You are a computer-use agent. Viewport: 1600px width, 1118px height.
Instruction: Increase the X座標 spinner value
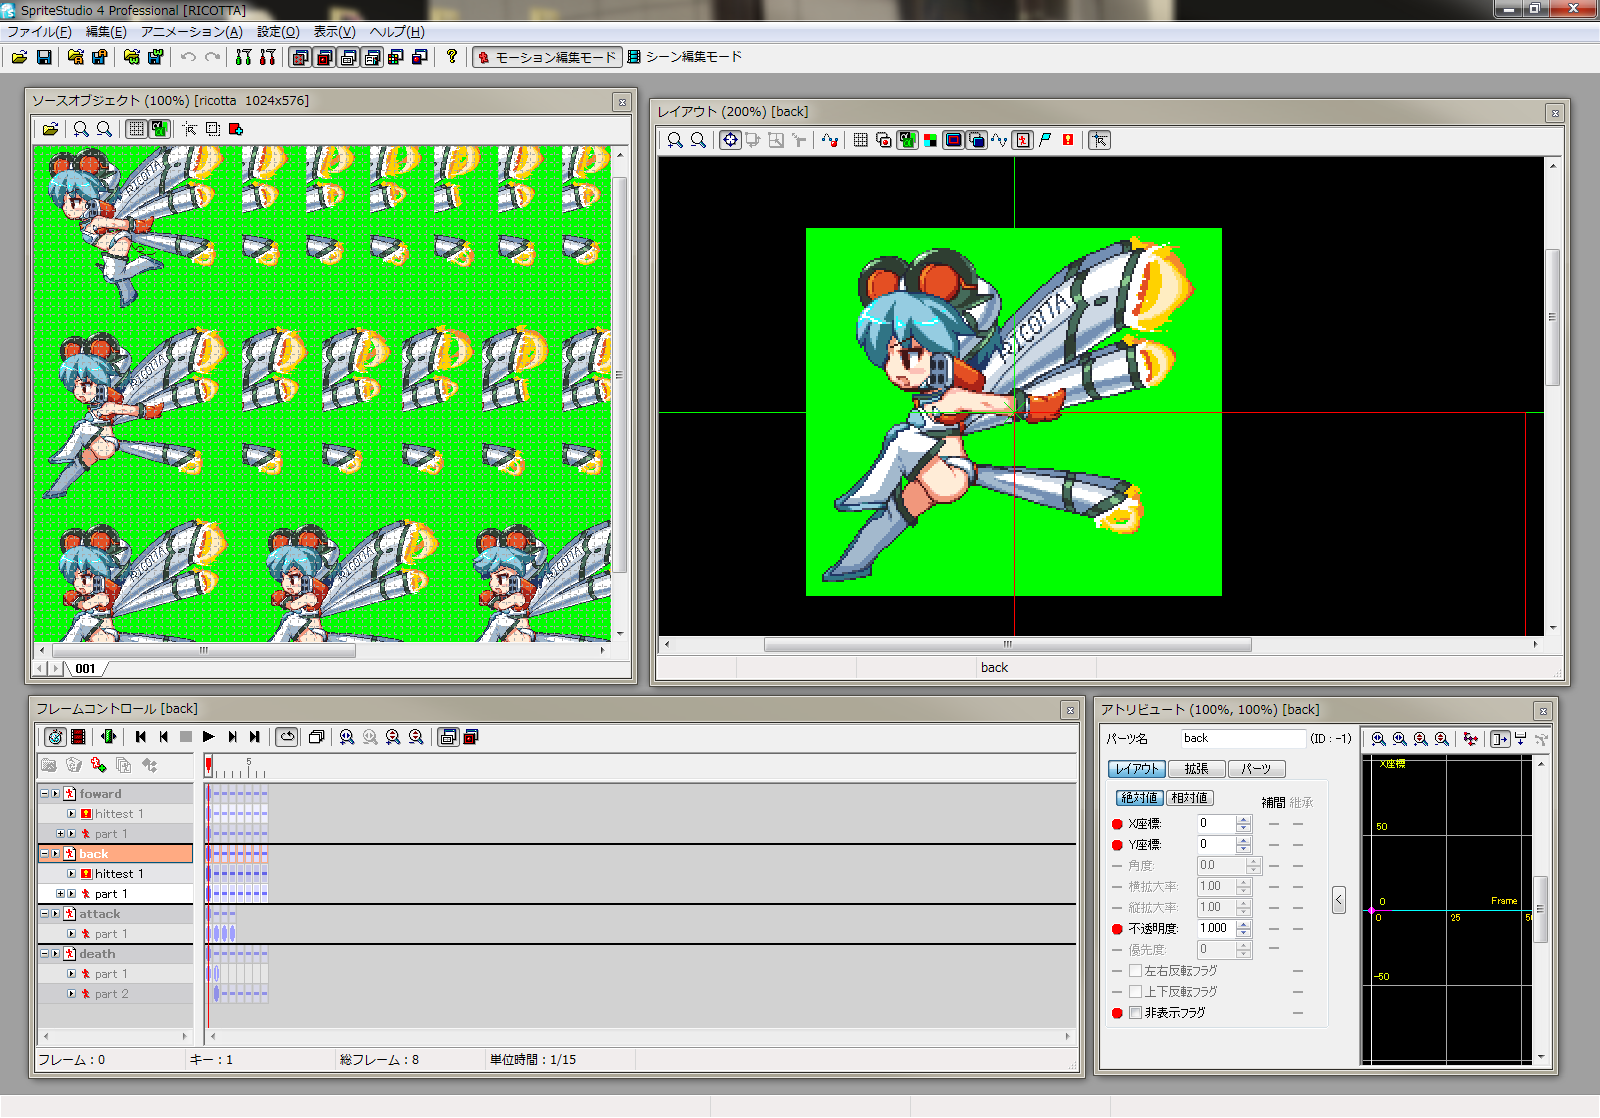tap(1244, 820)
